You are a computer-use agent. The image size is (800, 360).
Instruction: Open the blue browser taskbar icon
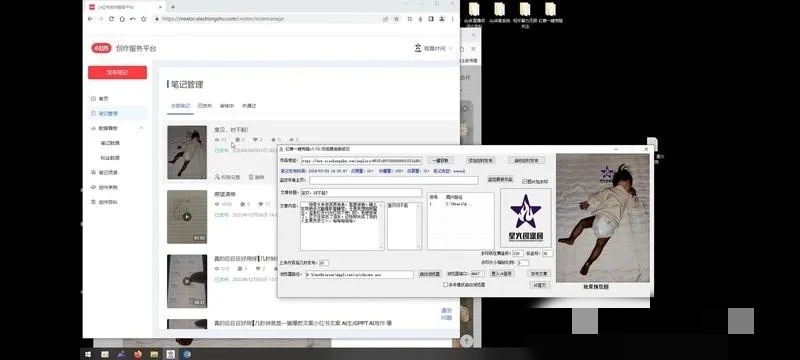point(187,354)
